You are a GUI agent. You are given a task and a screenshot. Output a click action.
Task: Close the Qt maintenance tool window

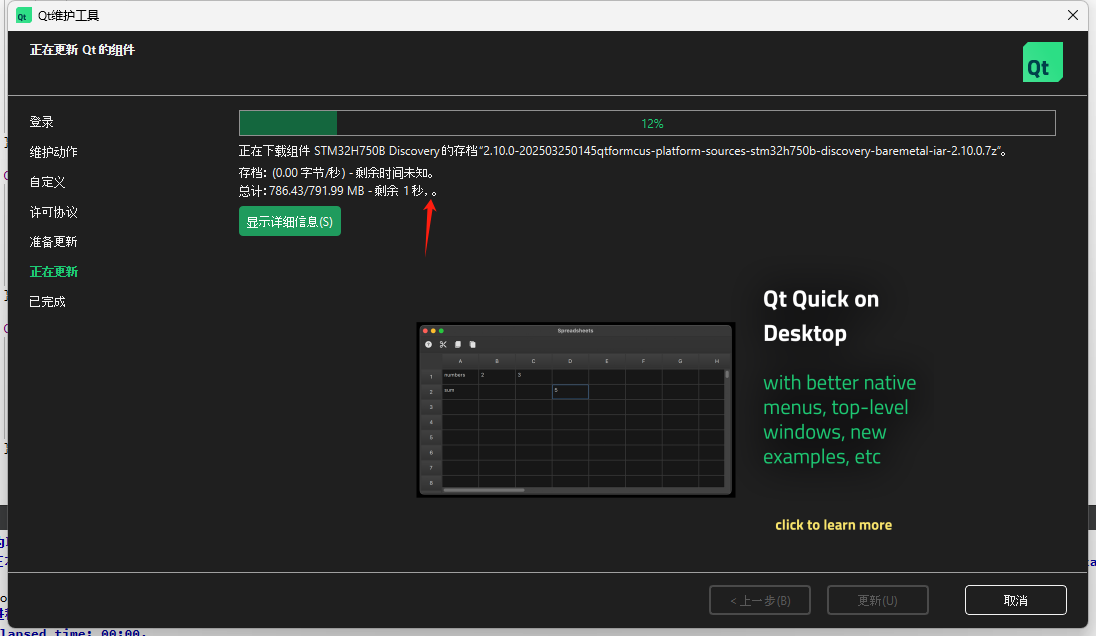click(1073, 15)
